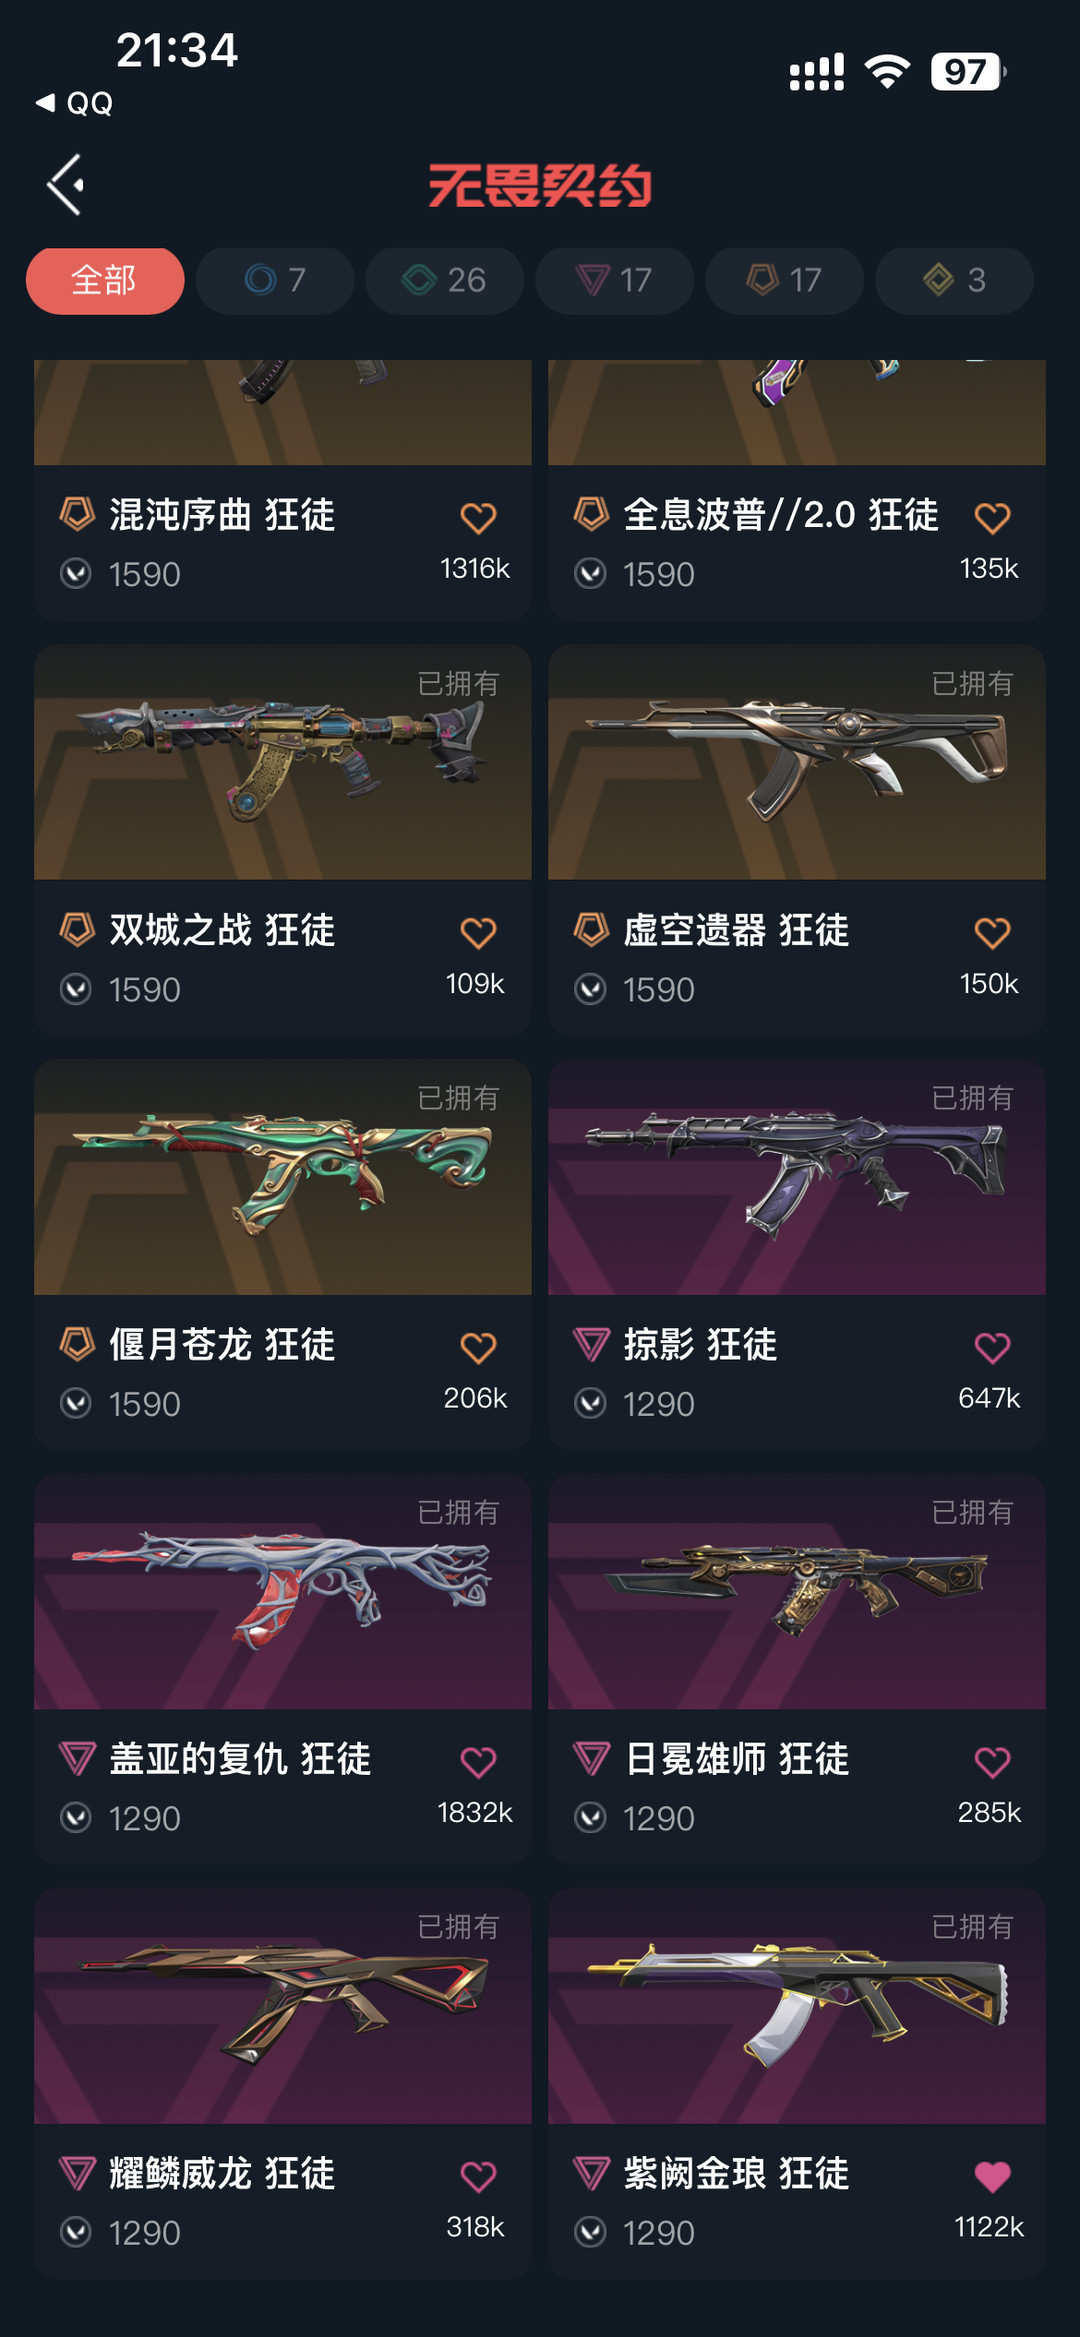Open the 虚空遗器 狂徒 weapon image

797,762
